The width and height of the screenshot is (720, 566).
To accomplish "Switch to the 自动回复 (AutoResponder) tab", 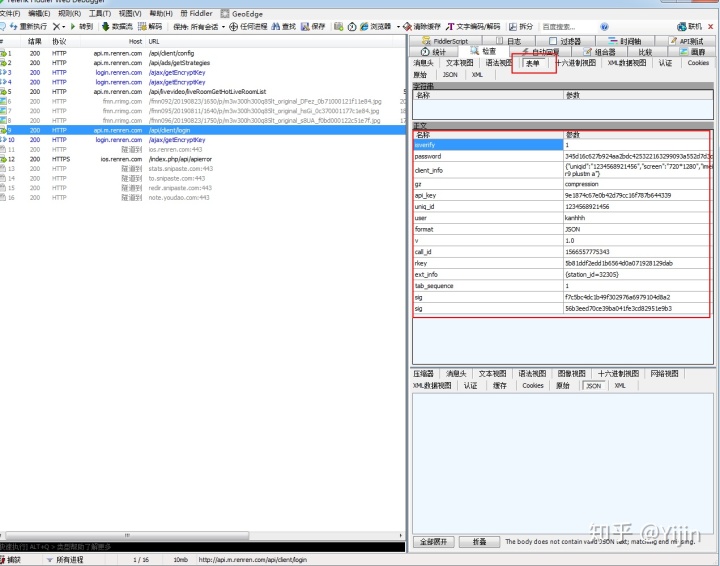I will pos(540,52).
